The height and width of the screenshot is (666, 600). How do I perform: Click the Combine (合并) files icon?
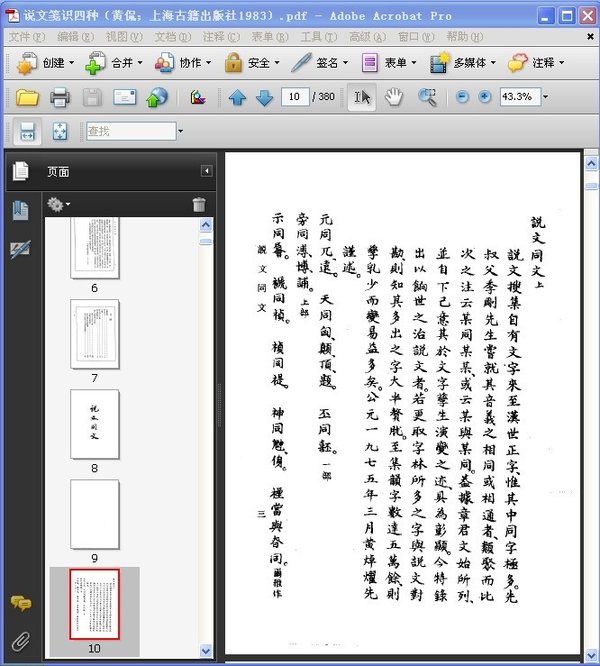(96, 63)
